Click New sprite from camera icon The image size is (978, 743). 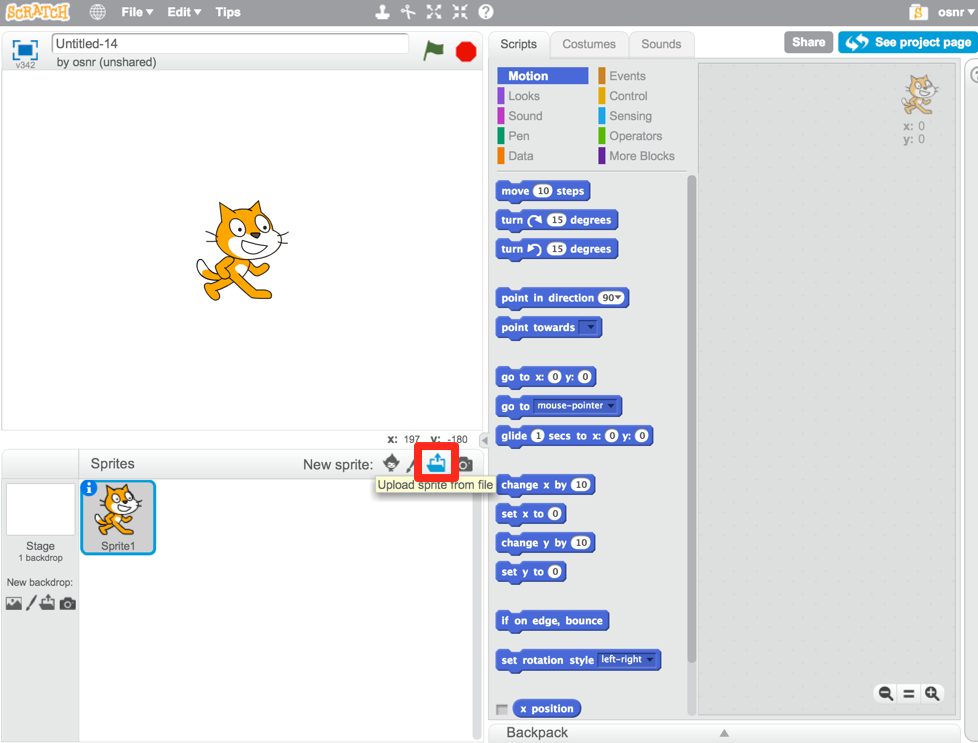pos(465,465)
